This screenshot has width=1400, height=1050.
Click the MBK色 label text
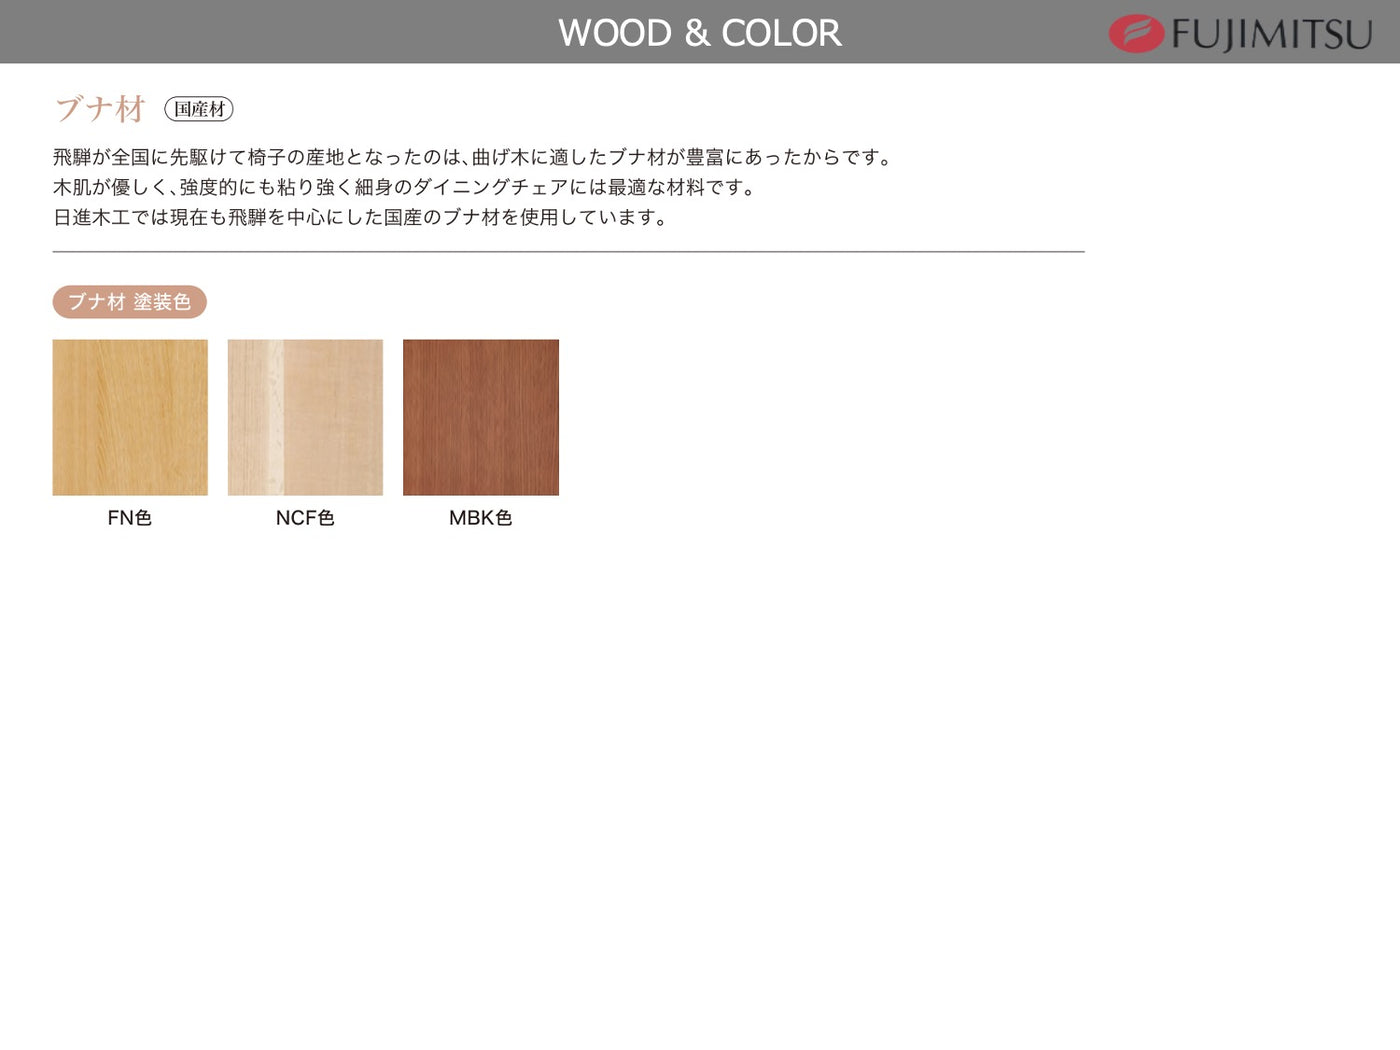tap(481, 518)
